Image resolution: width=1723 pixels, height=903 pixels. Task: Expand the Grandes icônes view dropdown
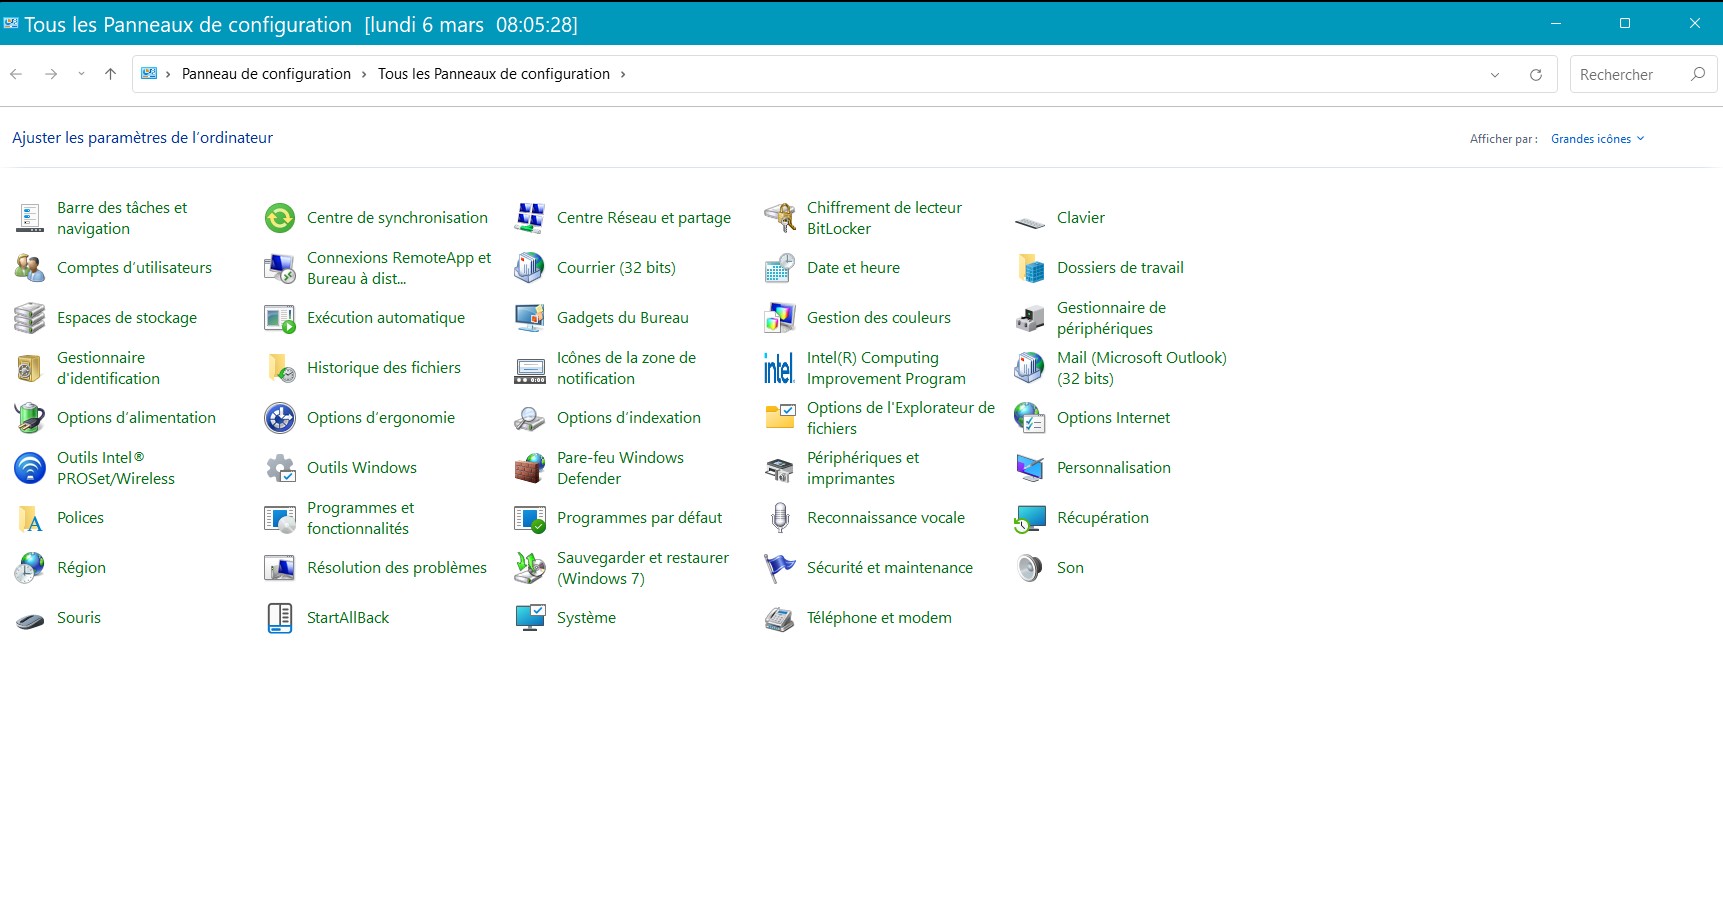(x=1597, y=139)
